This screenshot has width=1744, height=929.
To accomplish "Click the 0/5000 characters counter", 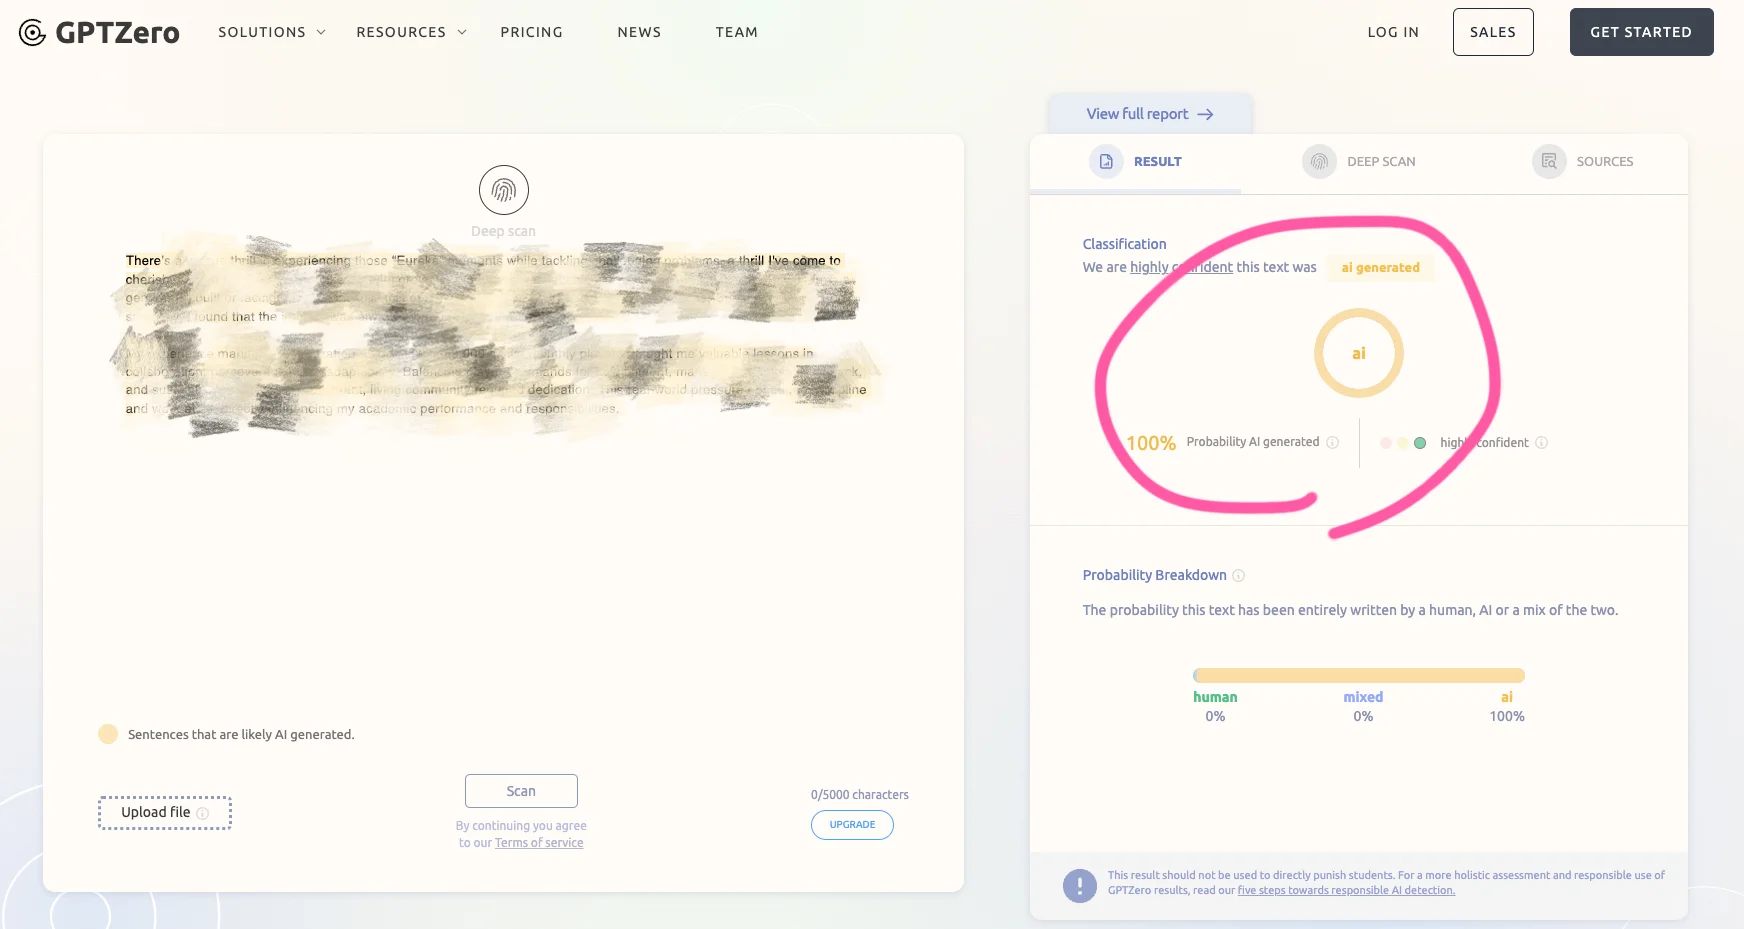I will (x=860, y=795).
